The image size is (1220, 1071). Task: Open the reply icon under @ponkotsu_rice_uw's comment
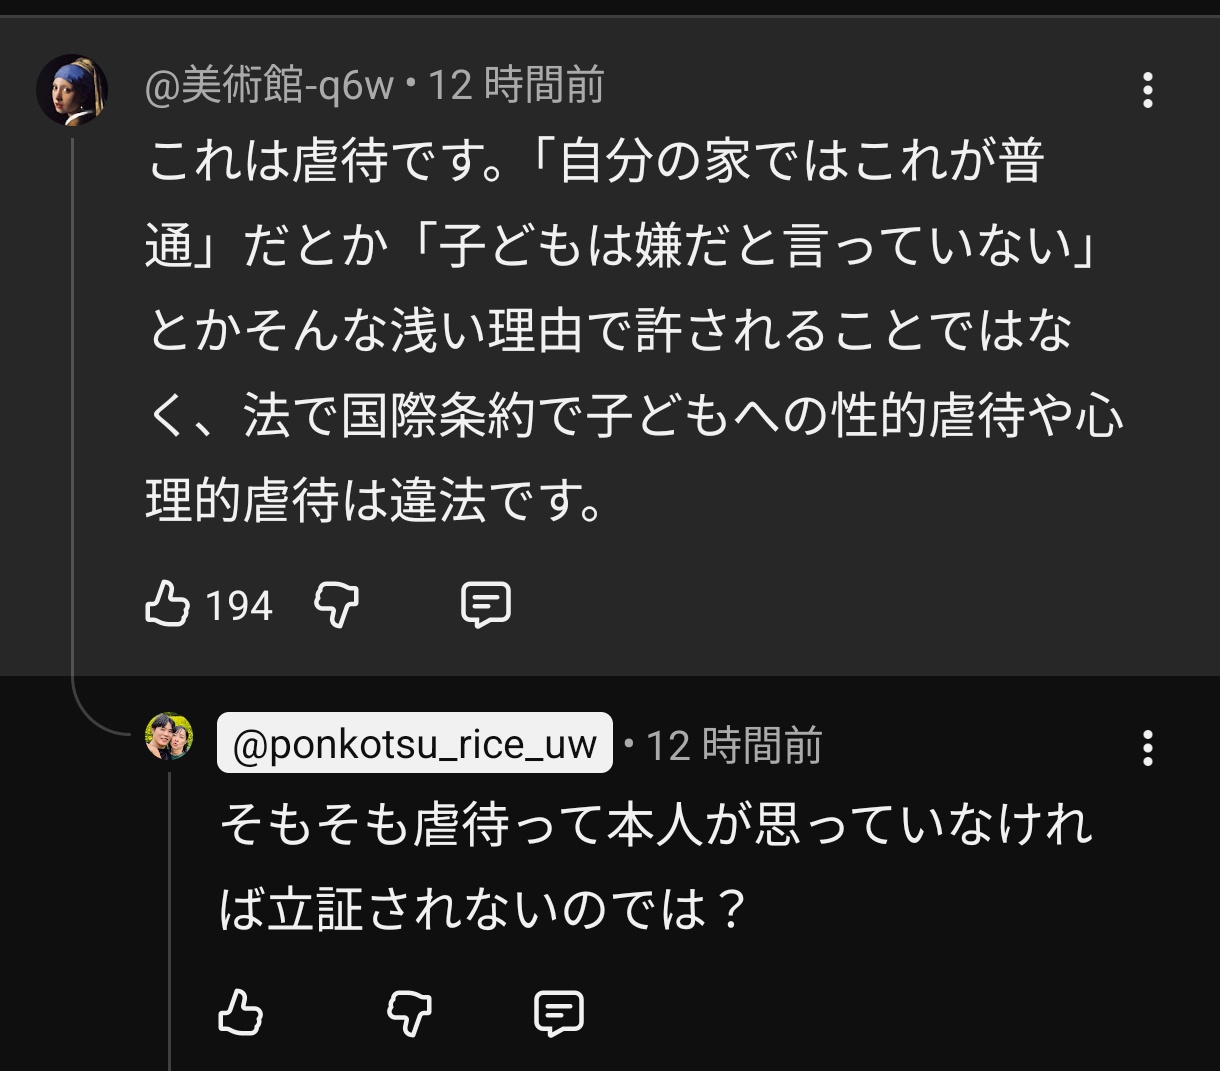point(557,1014)
